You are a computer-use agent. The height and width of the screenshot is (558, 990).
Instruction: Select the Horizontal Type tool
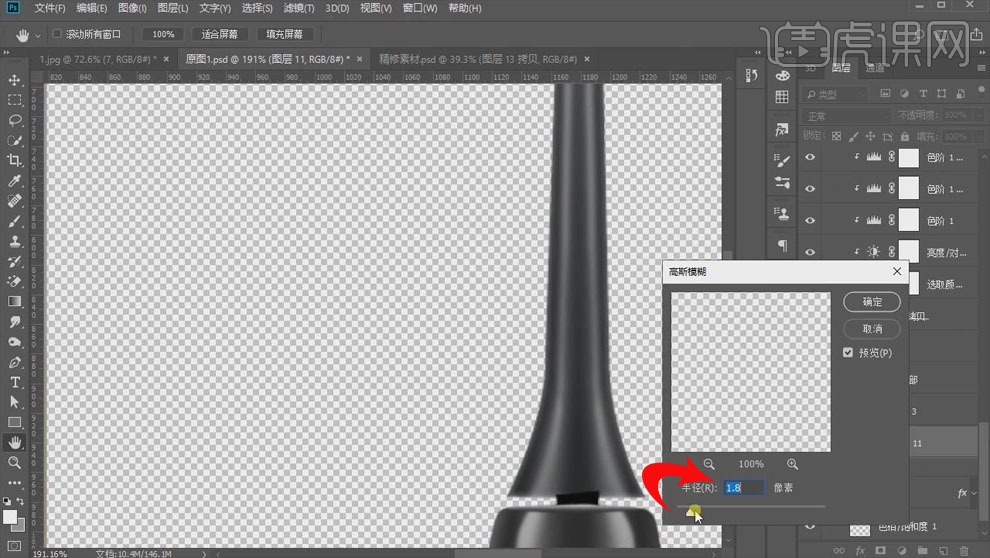tap(15, 383)
